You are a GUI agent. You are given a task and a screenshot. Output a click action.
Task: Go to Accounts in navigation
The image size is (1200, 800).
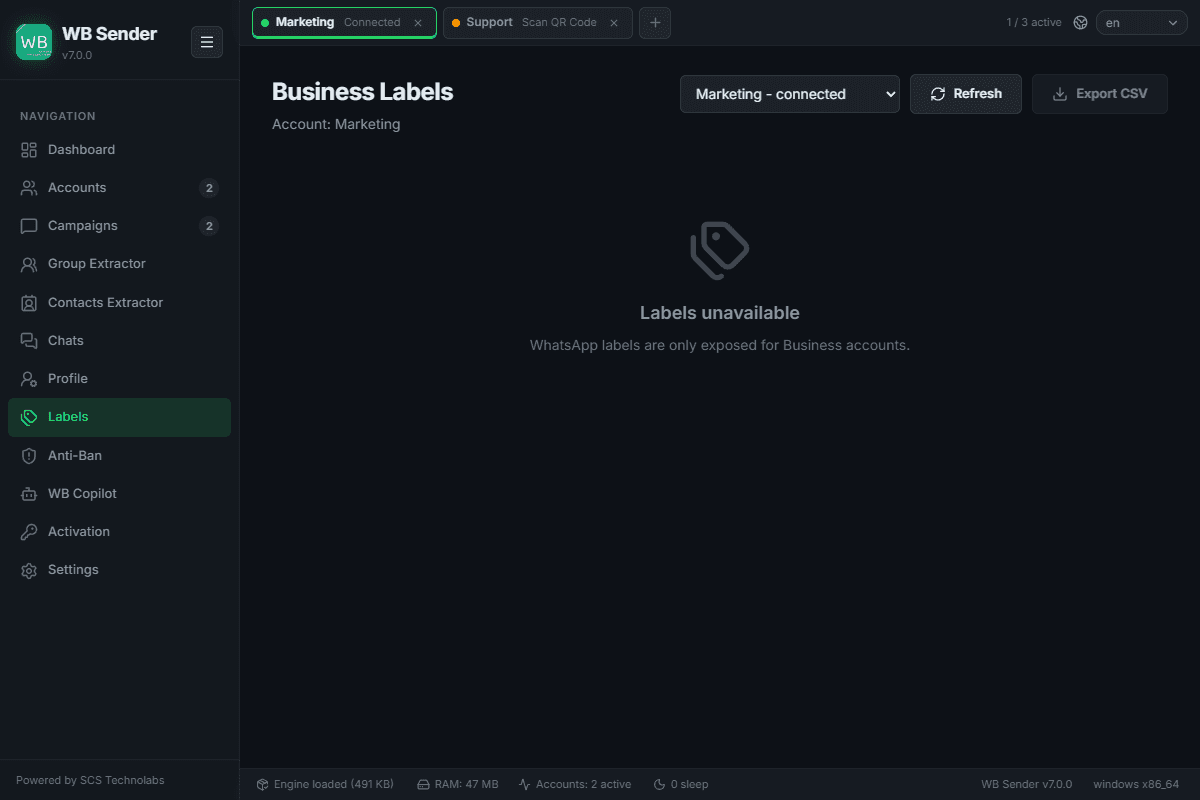tap(119, 188)
